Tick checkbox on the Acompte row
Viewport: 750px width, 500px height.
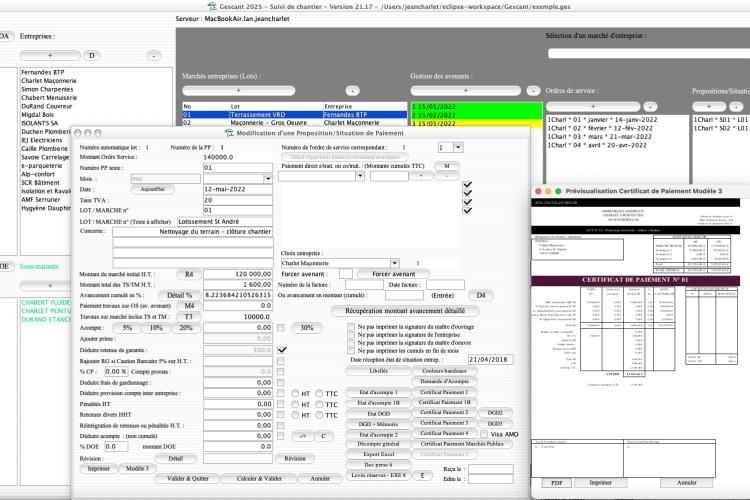(x=281, y=328)
